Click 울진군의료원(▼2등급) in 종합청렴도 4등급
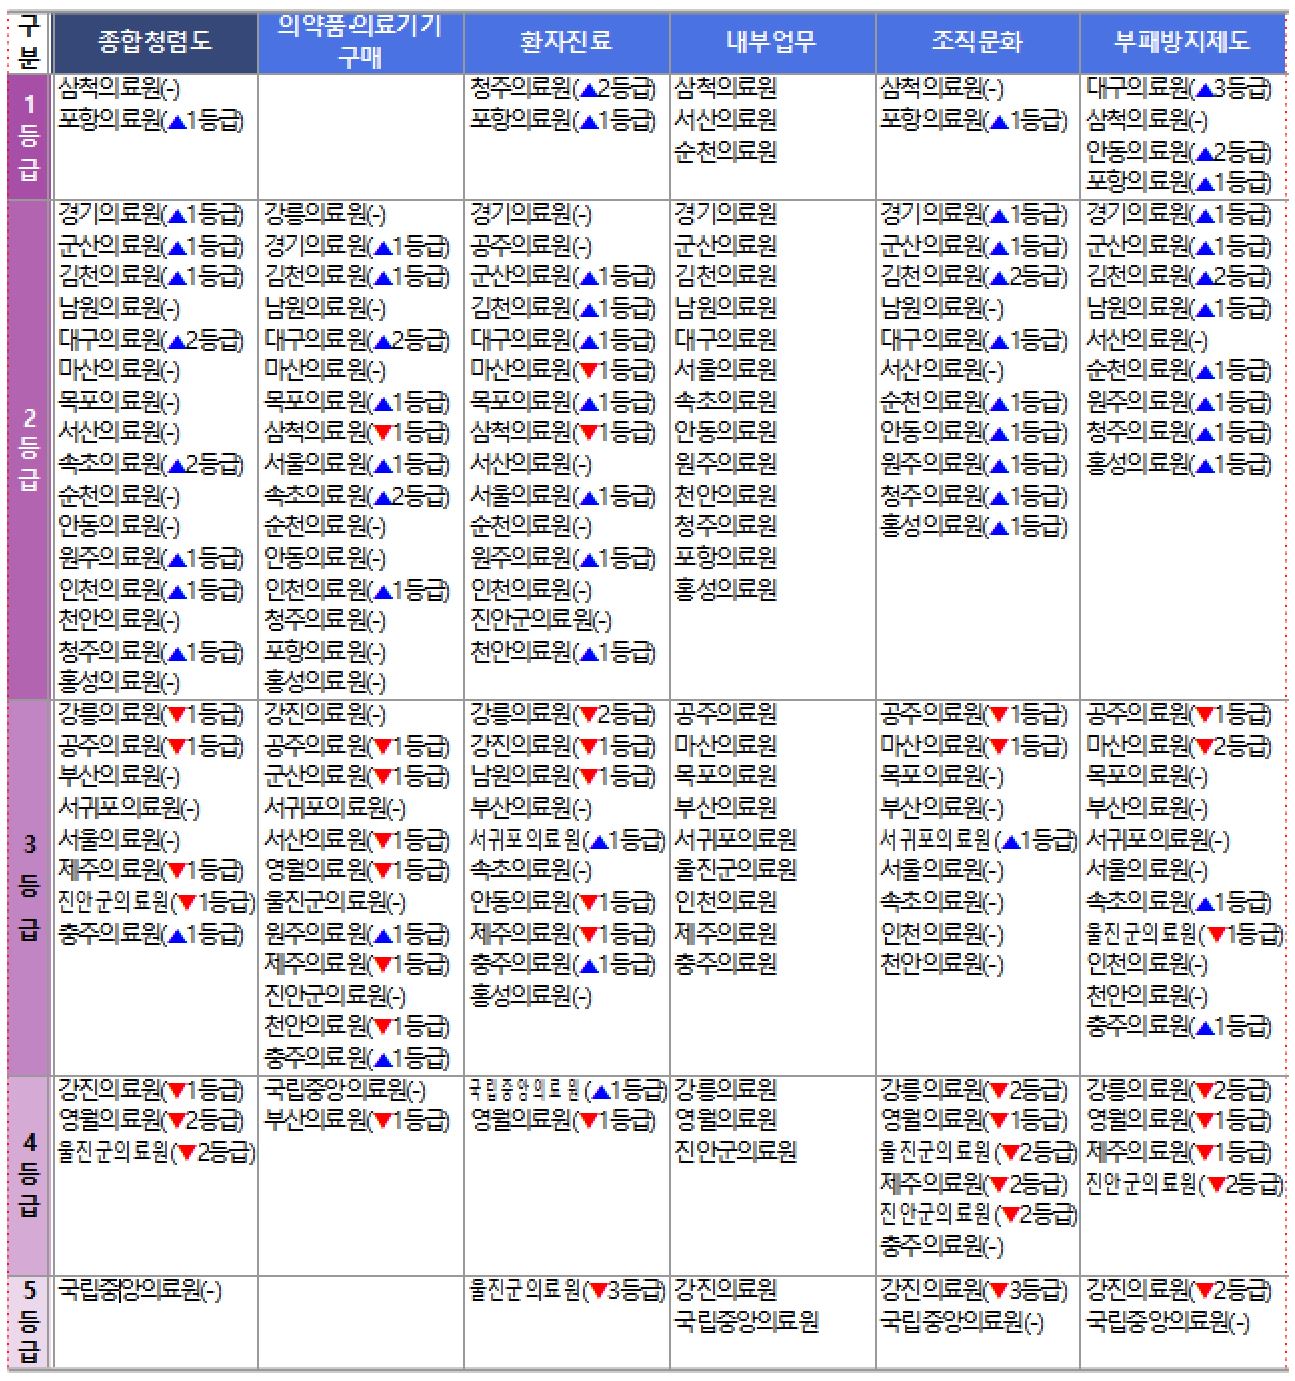 [157, 1151]
